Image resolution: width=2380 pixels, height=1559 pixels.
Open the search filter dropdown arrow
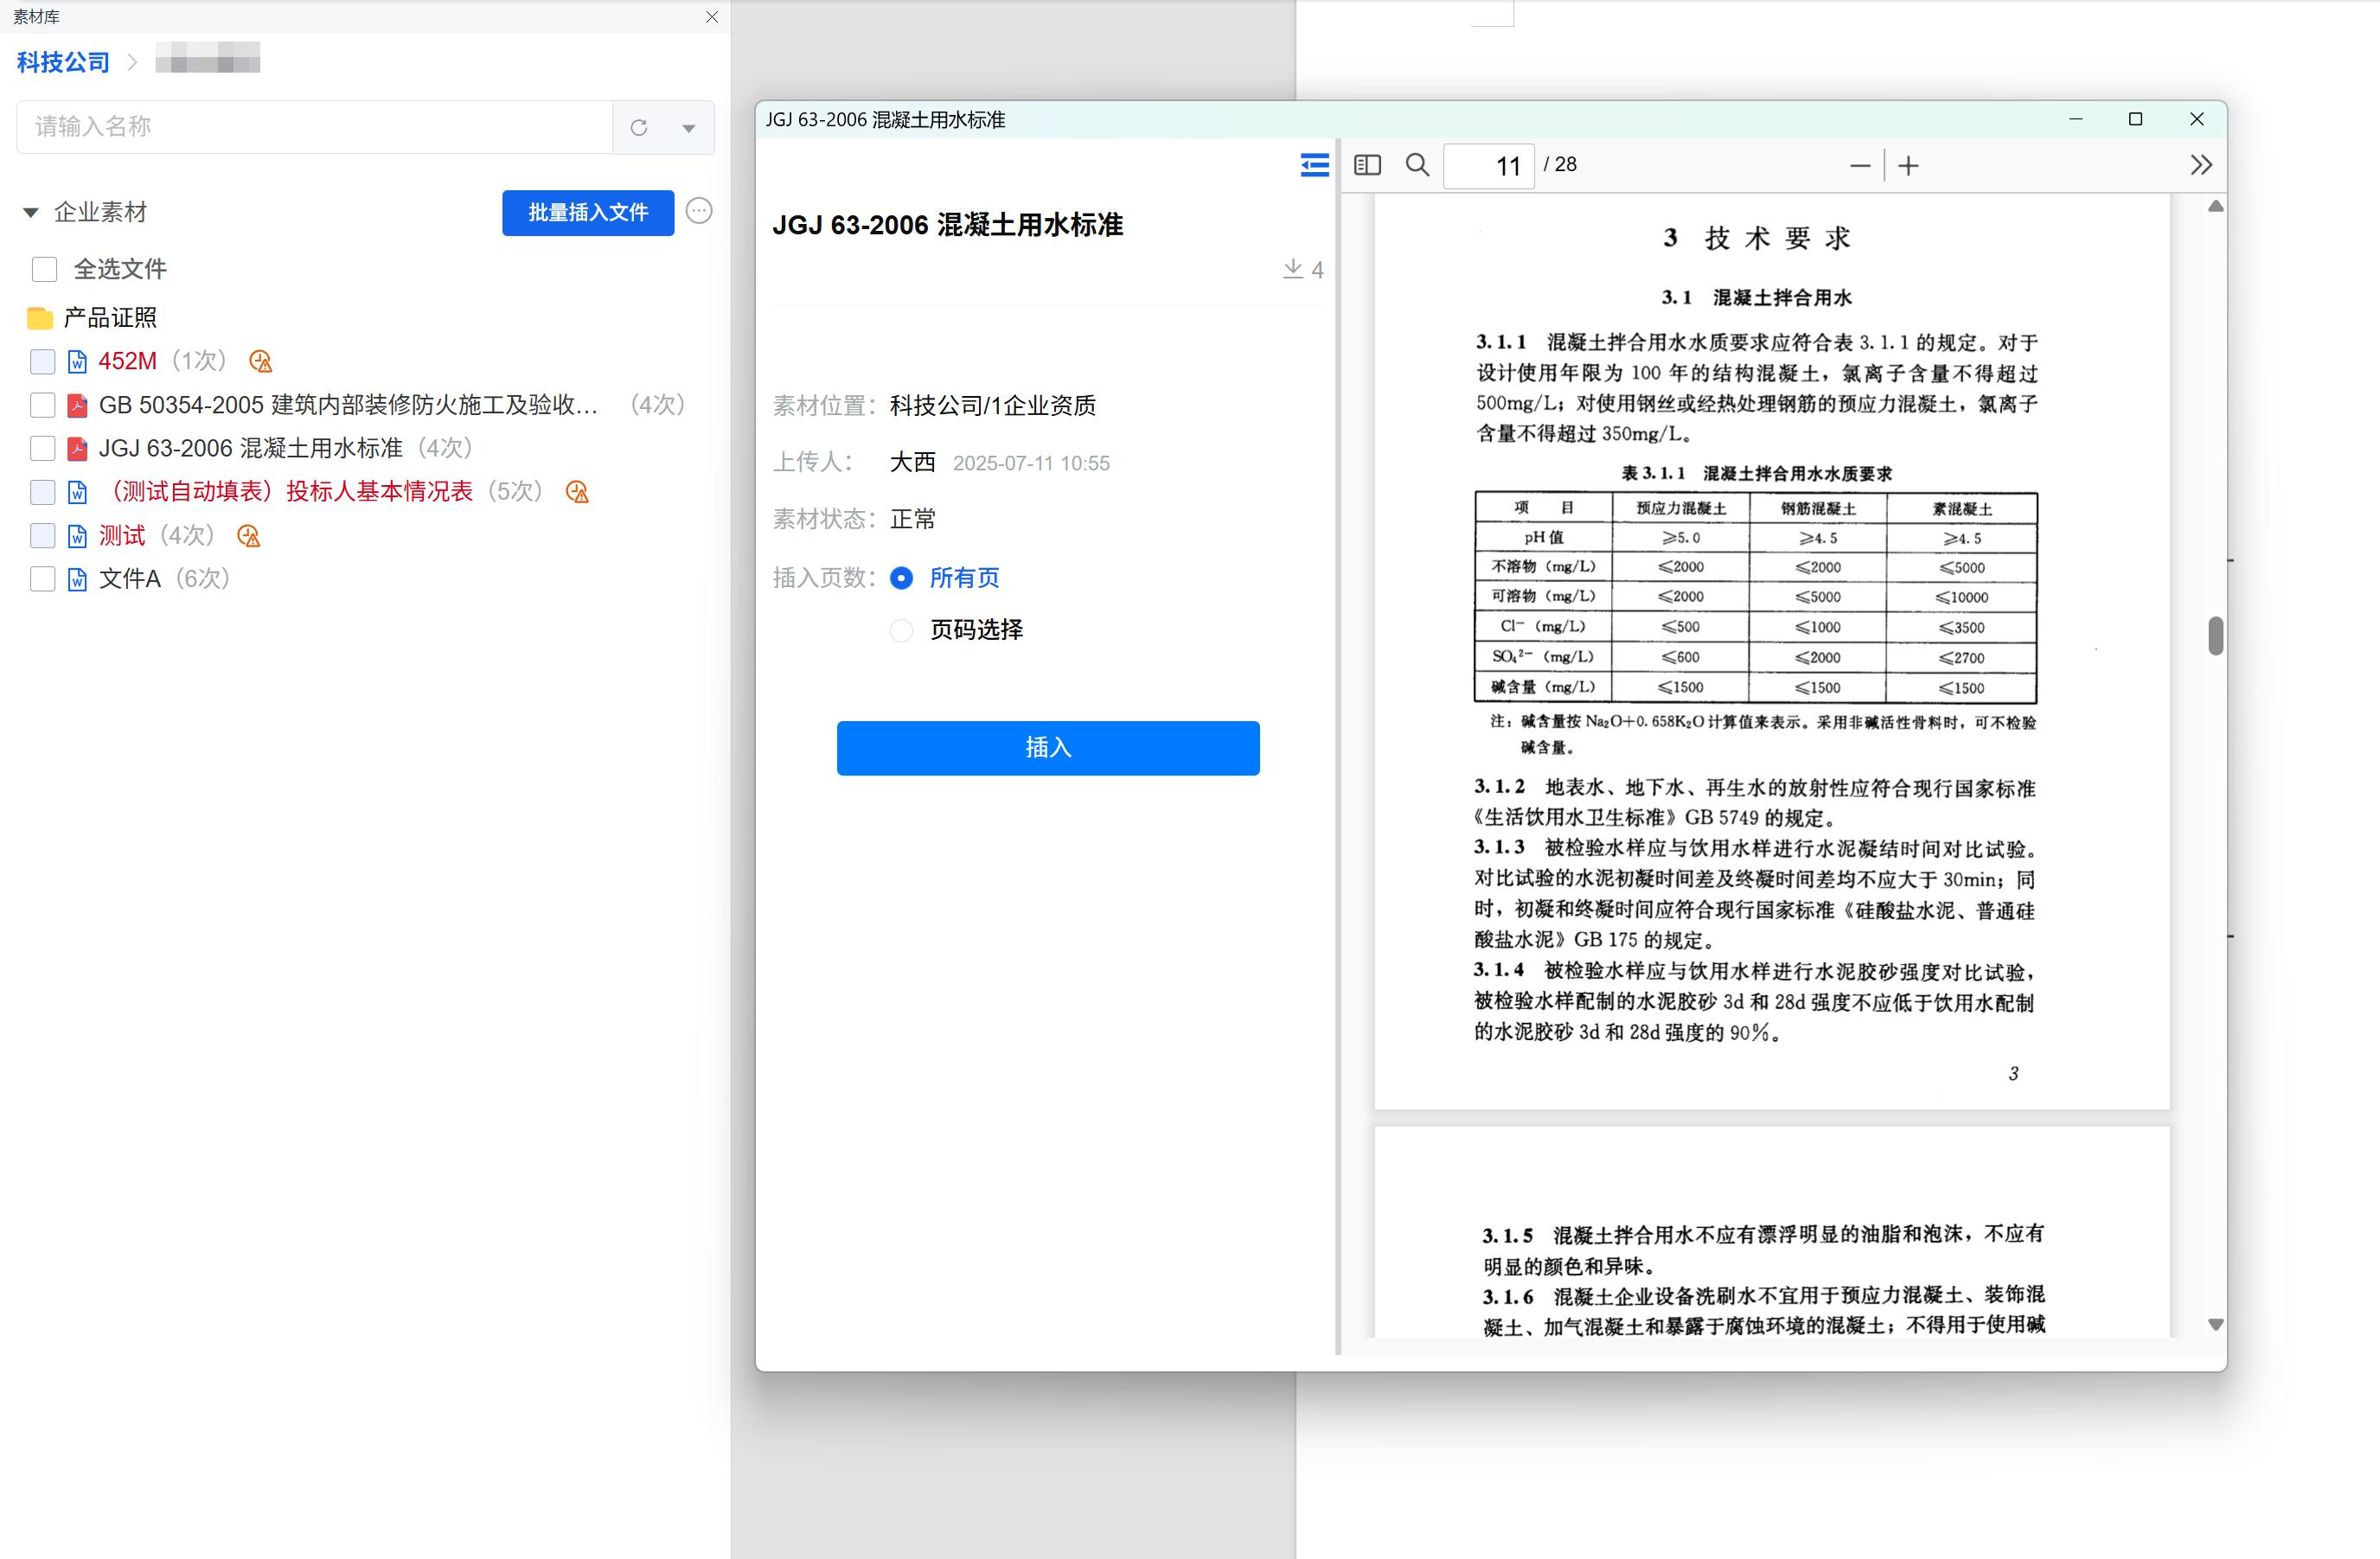tap(688, 128)
